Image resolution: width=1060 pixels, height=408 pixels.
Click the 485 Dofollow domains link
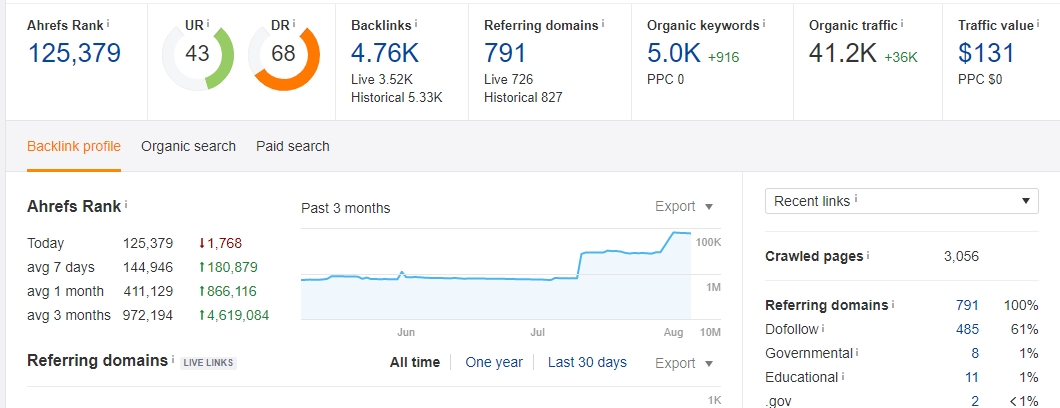[x=966, y=329]
